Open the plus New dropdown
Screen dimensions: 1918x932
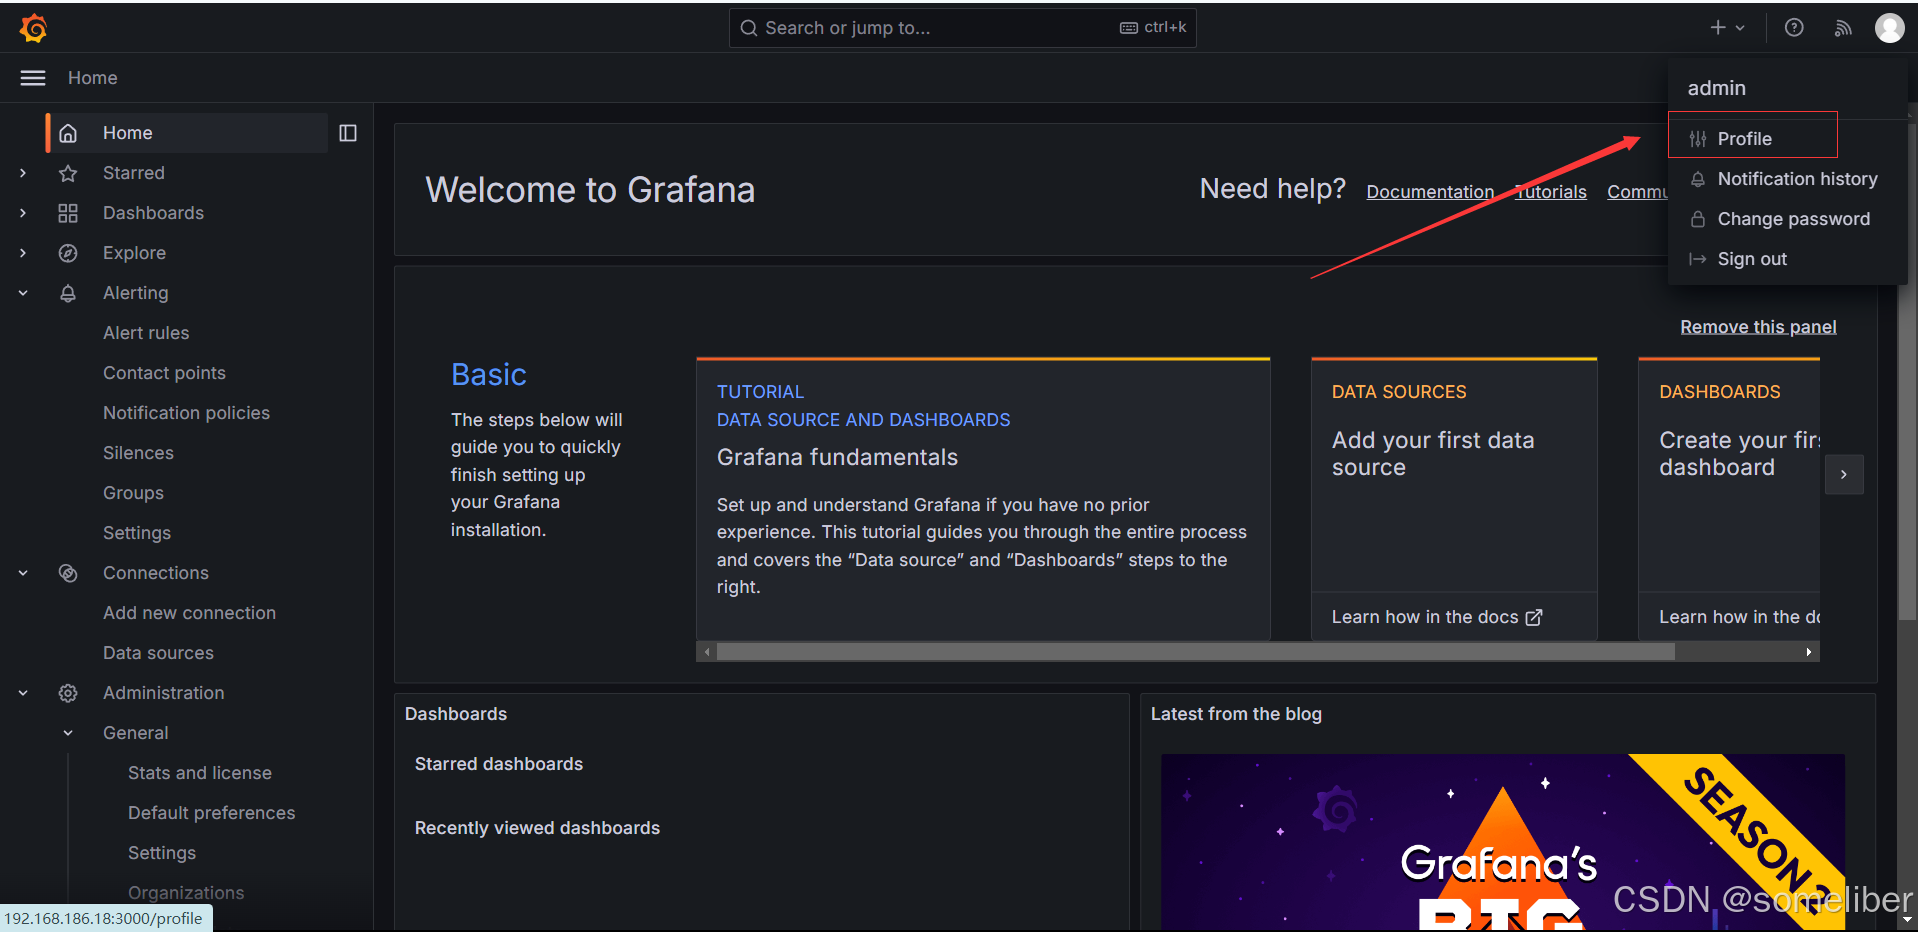[1727, 28]
